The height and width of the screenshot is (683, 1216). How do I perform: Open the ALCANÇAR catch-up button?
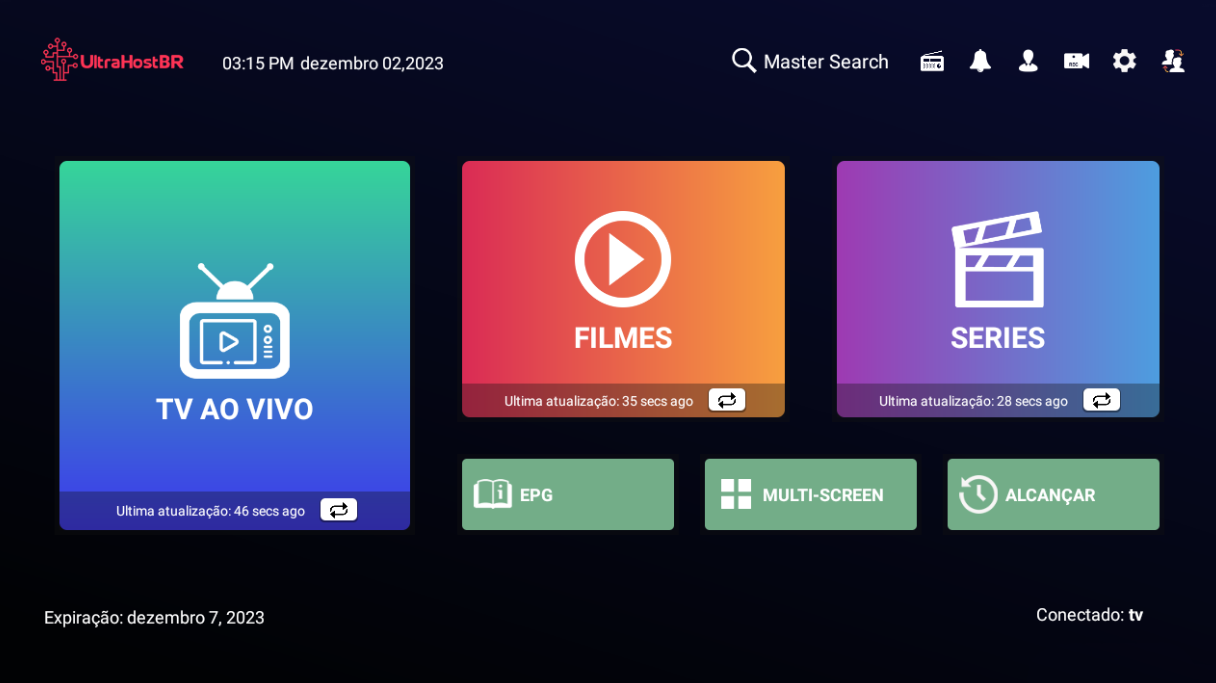1053,494
